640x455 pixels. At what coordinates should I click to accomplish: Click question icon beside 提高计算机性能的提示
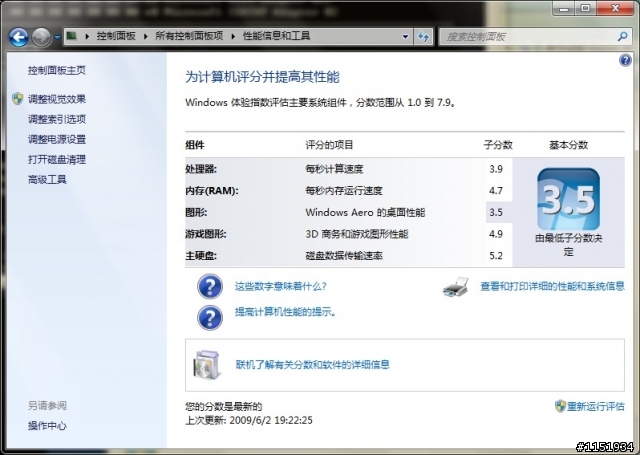click(x=210, y=318)
